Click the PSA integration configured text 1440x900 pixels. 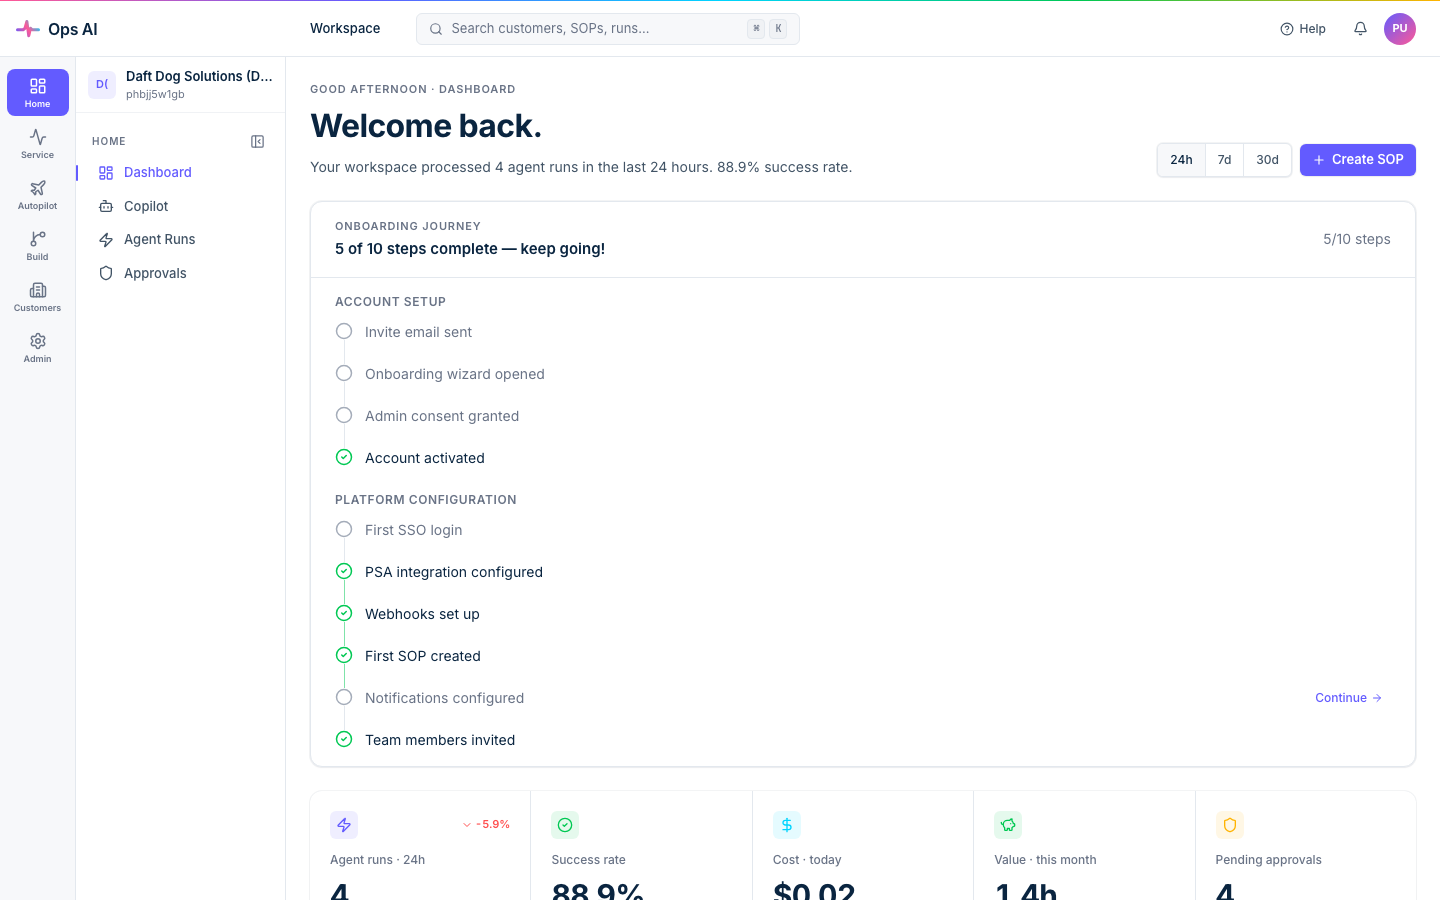[x=454, y=572]
